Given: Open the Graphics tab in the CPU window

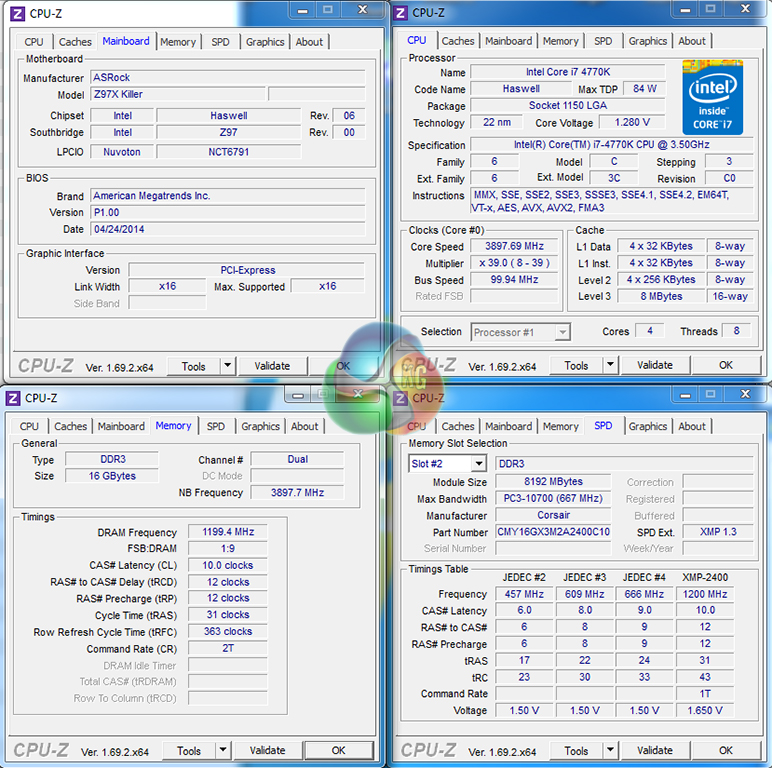Looking at the screenshot, I should [x=647, y=41].
